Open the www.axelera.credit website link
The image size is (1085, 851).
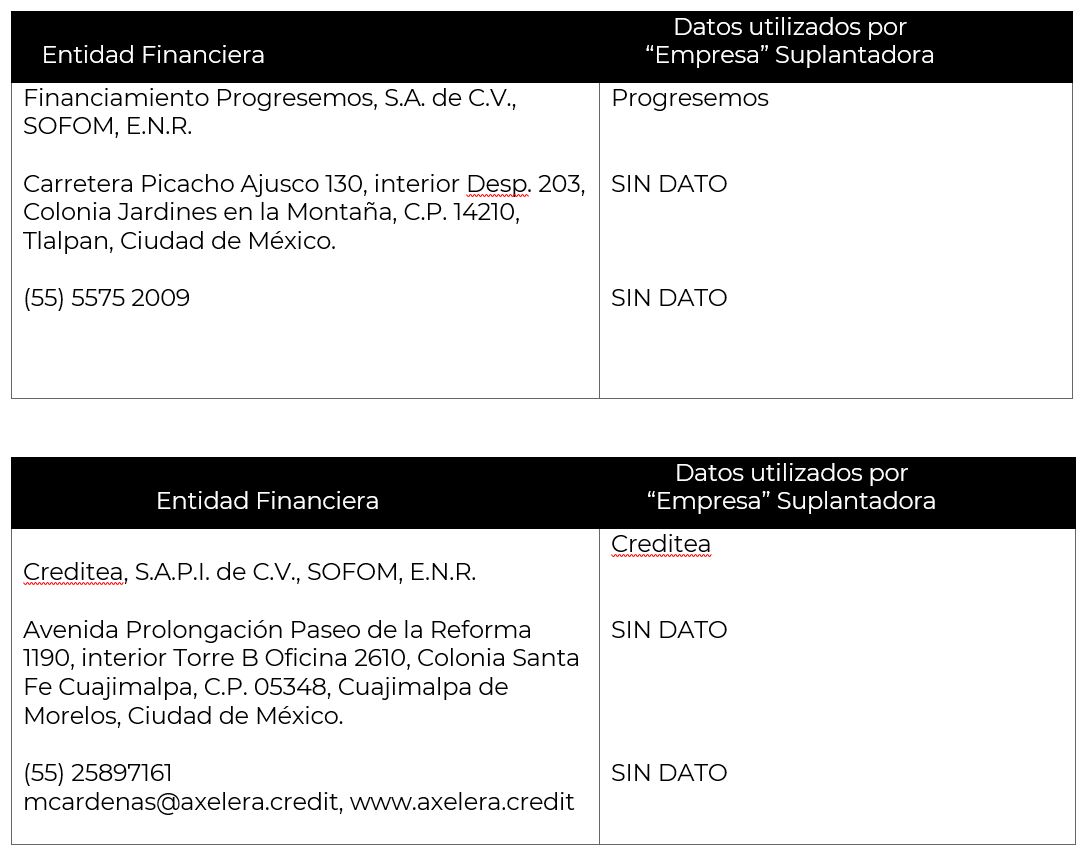[462, 802]
